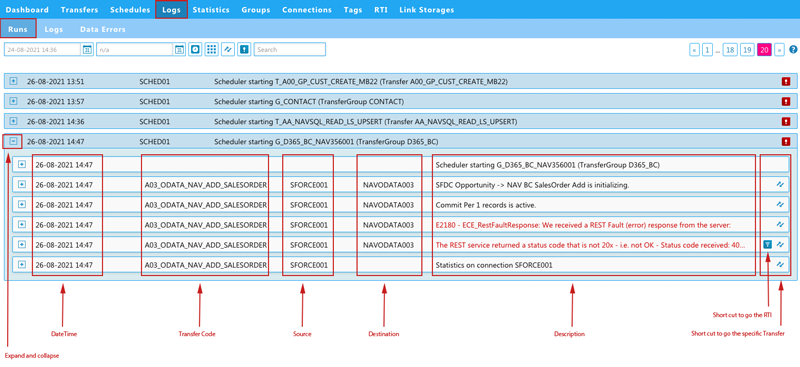Open the Tags menu
Screen dimensions: 800x367
coord(353,10)
